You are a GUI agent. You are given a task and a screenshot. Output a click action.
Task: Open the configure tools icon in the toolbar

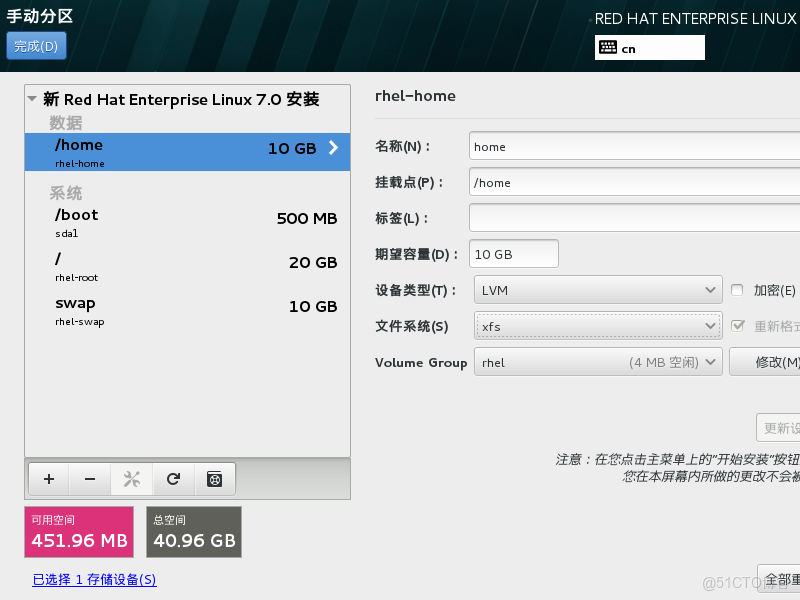(x=131, y=479)
